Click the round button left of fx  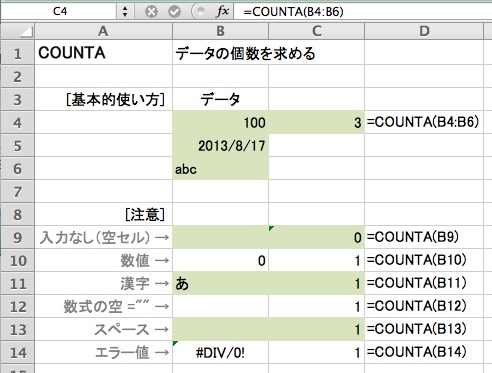pyautogui.click(x=200, y=12)
